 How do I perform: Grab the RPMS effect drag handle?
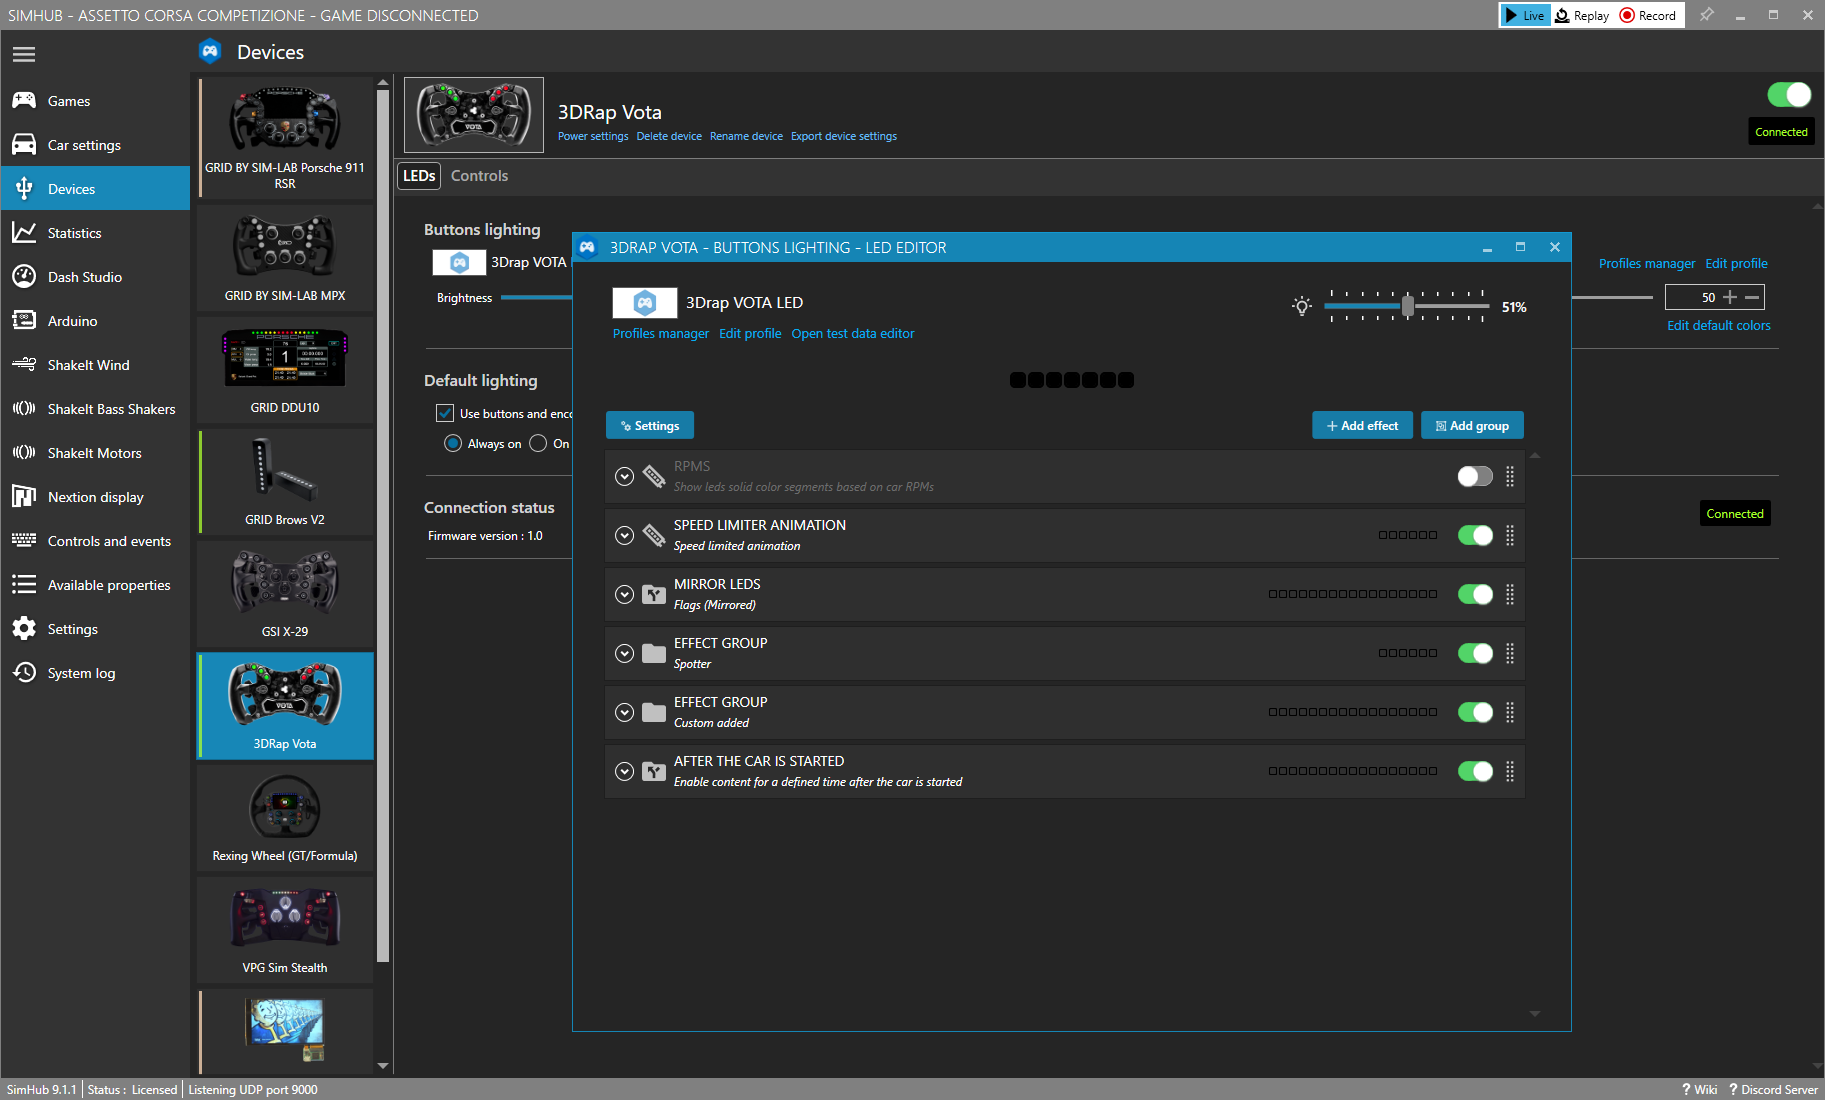point(1510,476)
